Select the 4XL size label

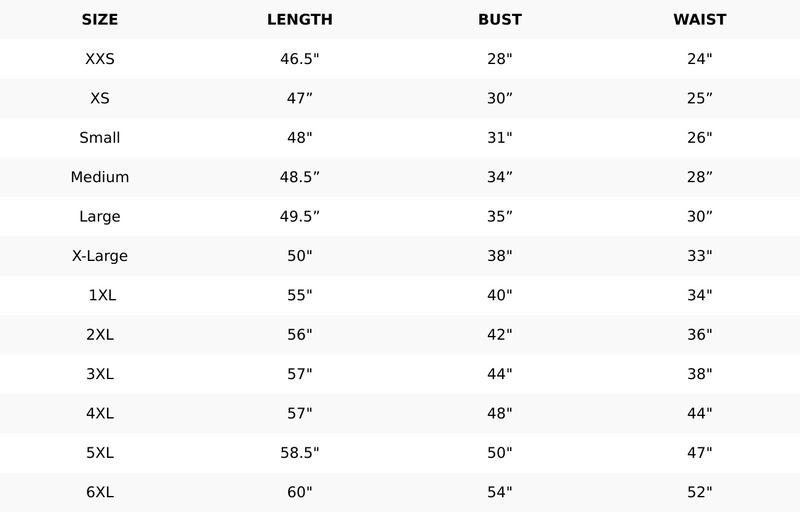pyautogui.click(x=100, y=413)
